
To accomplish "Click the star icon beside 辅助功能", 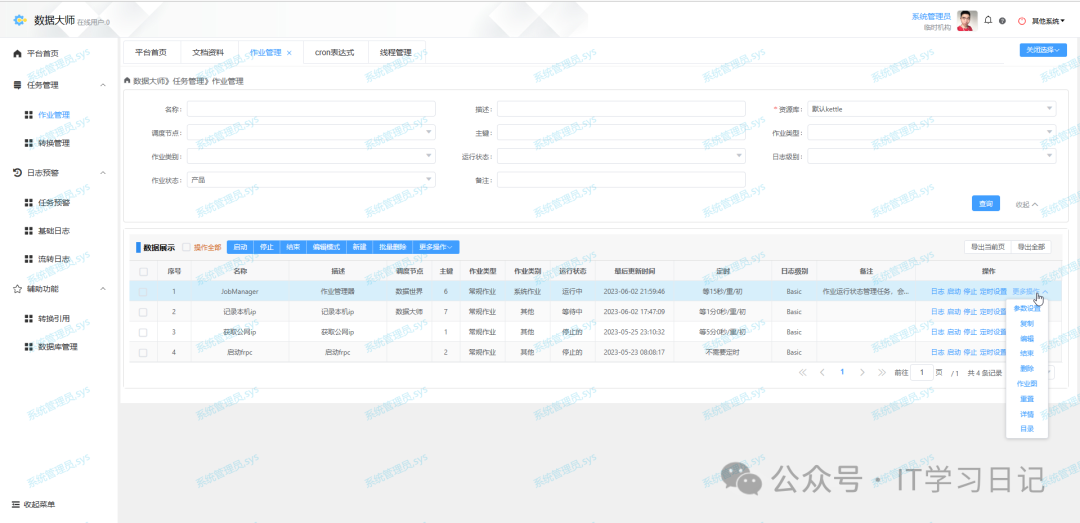I will 18,289.
